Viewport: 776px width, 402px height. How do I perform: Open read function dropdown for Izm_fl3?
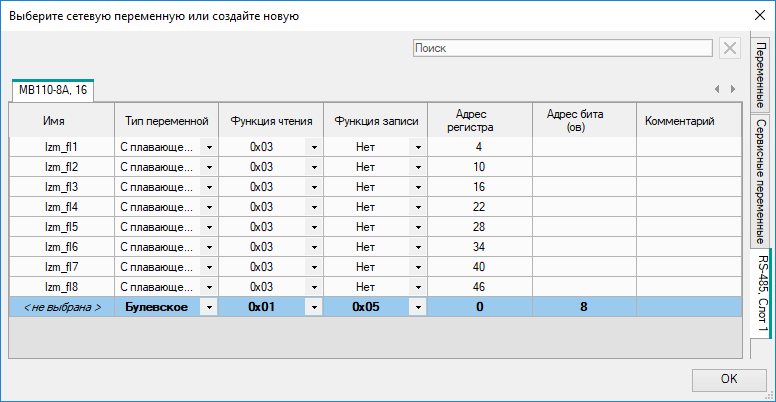(314, 187)
